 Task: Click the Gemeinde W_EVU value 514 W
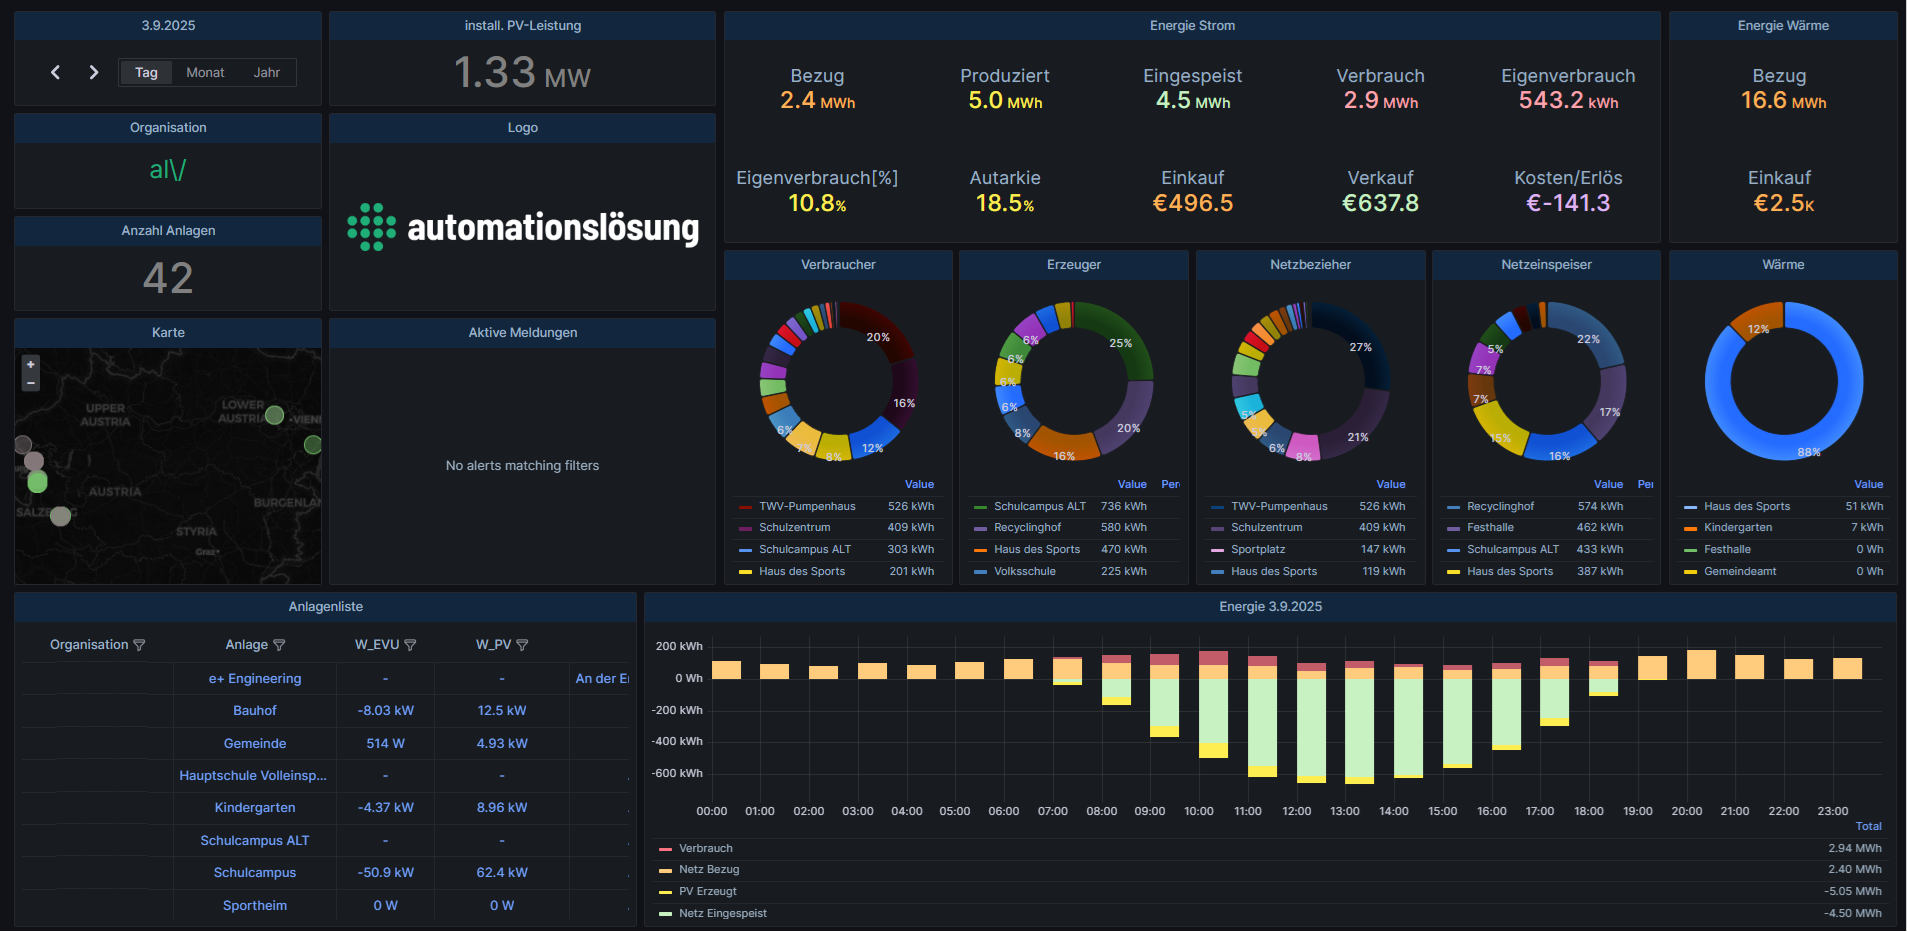(x=385, y=743)
